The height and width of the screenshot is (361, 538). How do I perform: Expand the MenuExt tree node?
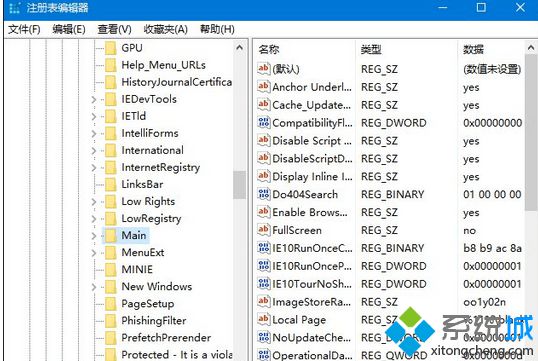94,253
